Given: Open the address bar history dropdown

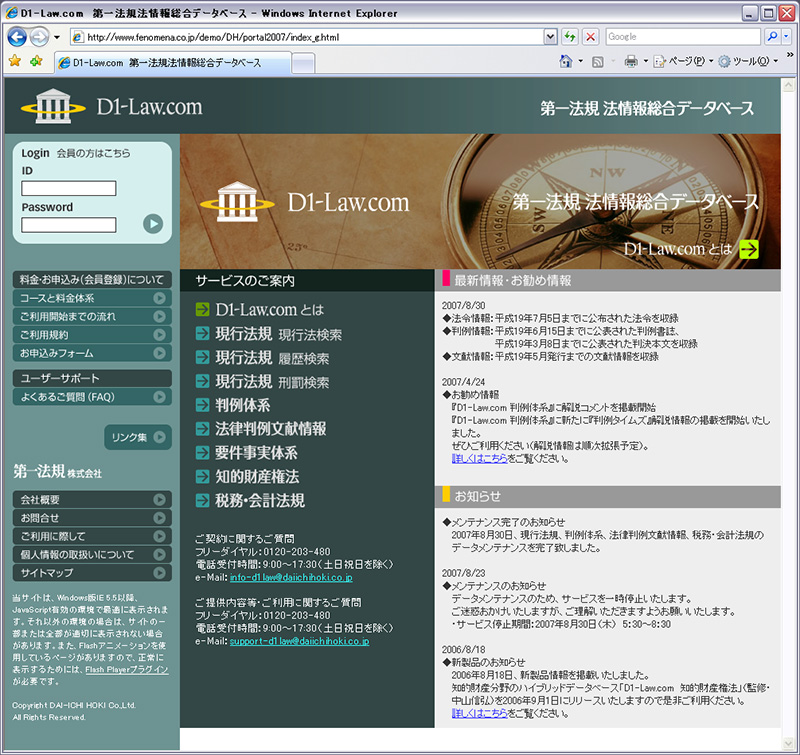Looking at the screenshot, I should tap(550, 37).
